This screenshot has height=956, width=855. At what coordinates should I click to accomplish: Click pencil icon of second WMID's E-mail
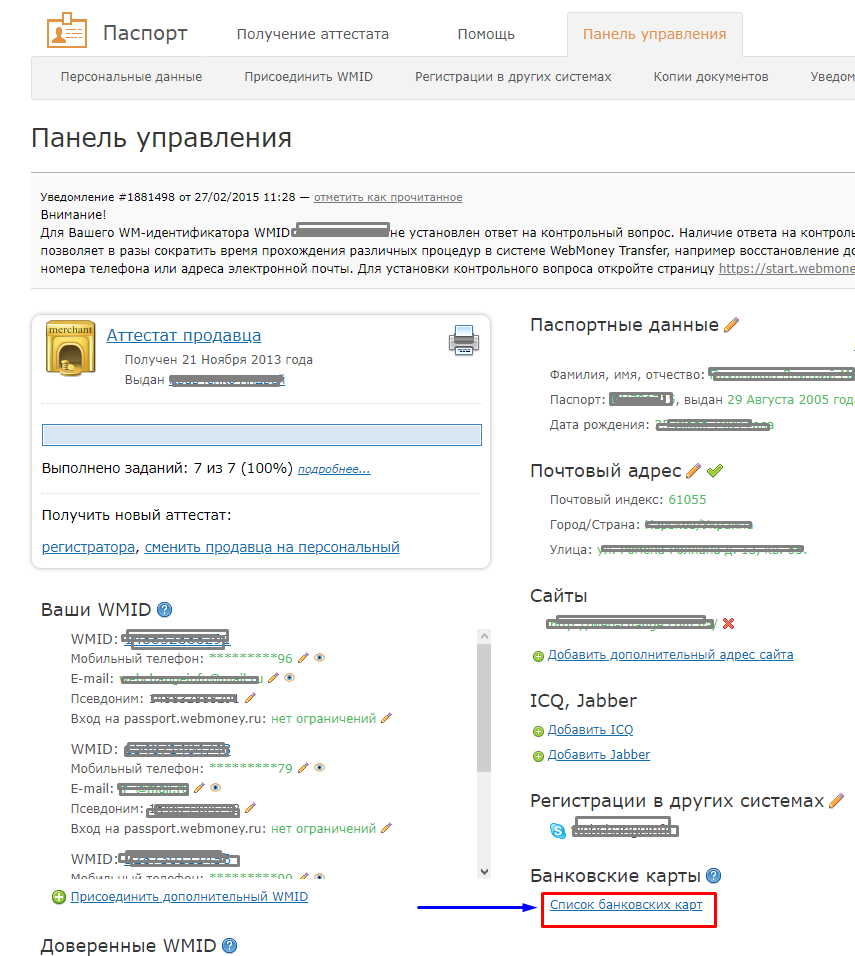(x=199, y=788)
